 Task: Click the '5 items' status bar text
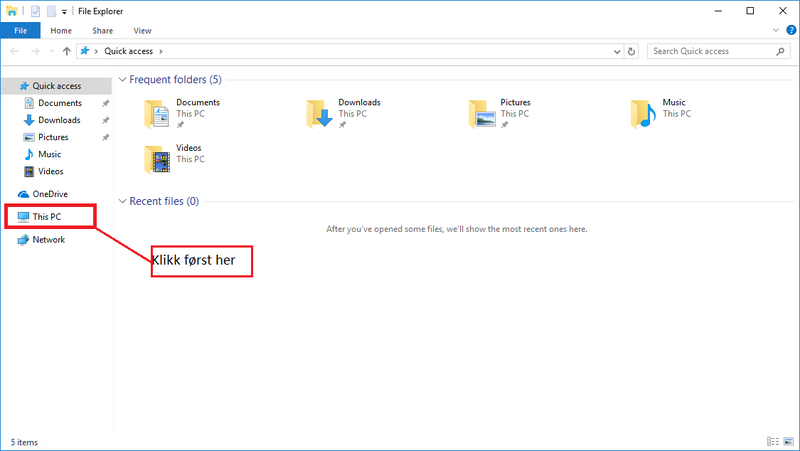[24, 442]
